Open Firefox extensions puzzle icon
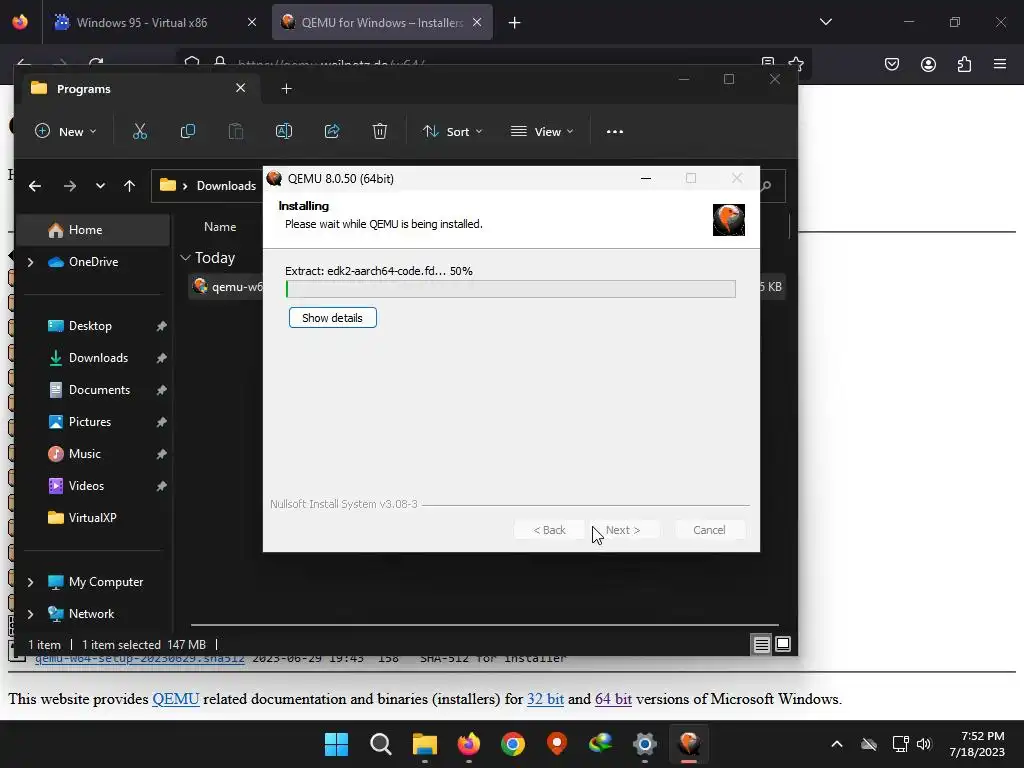1024x768 pixels. 964,64
